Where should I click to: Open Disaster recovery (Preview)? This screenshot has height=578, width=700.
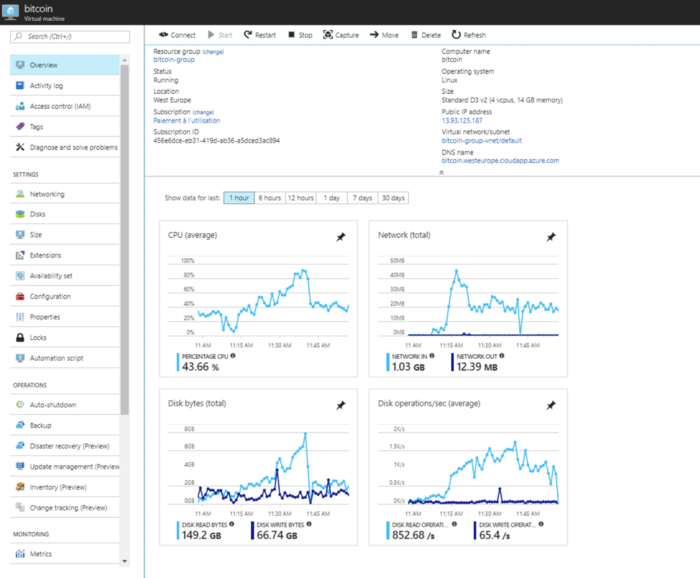[65, 446]
